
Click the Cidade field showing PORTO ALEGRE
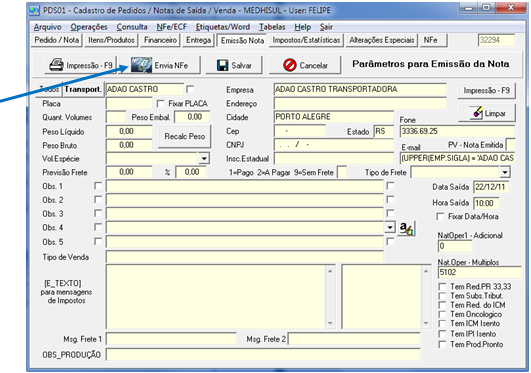tap(334, 117)
